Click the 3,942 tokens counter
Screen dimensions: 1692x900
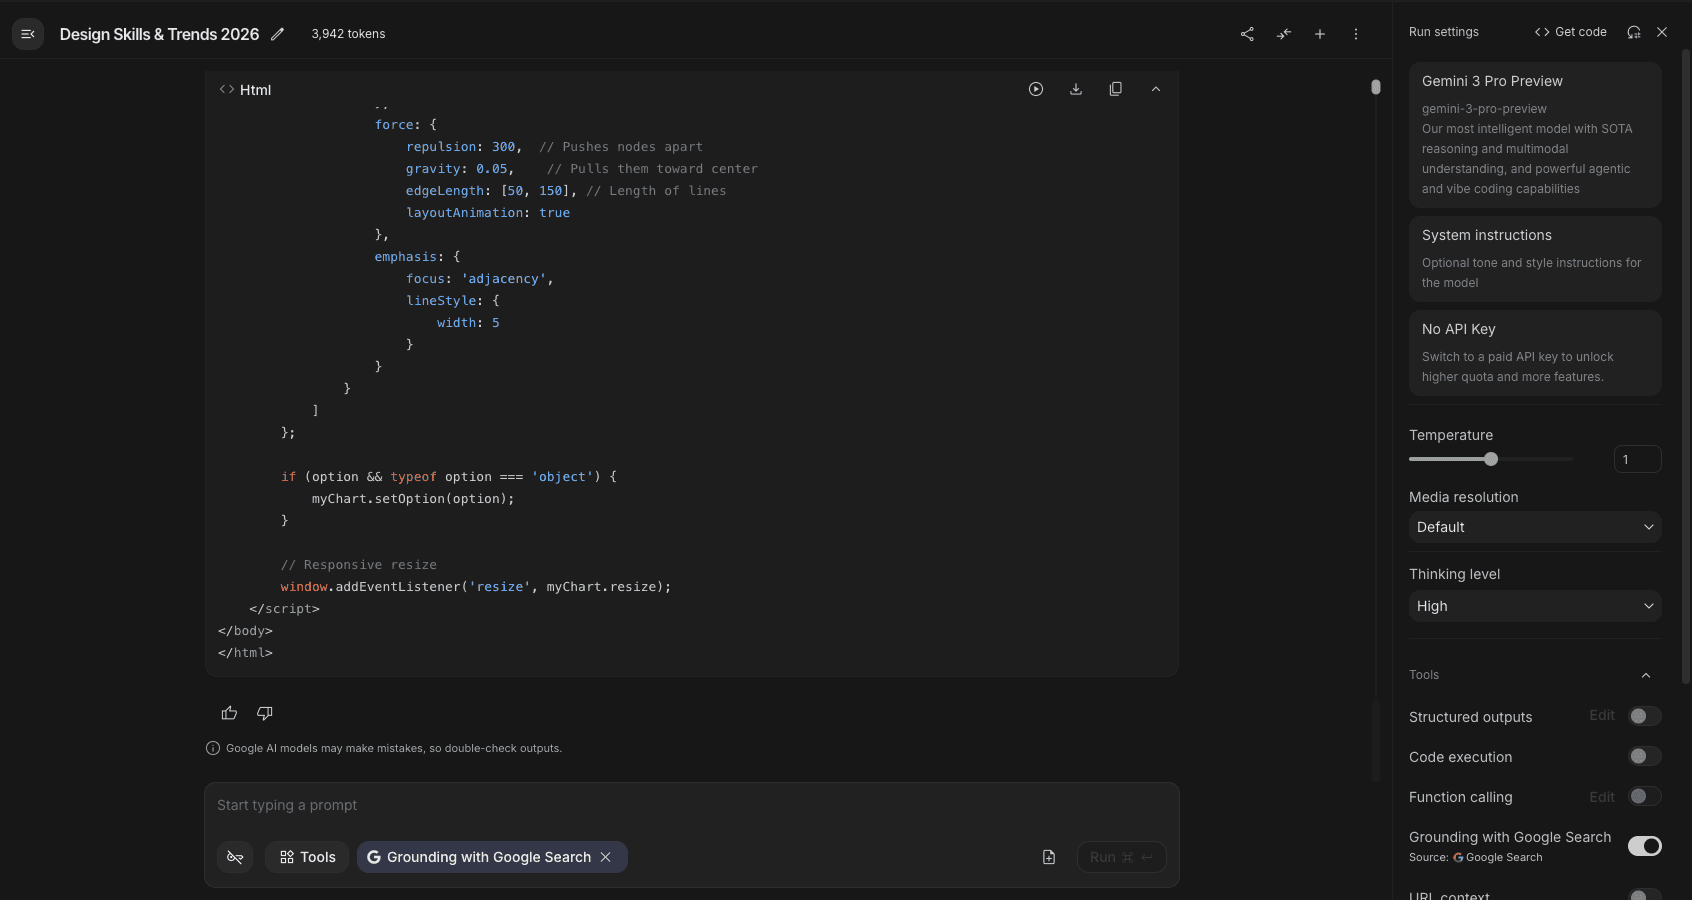tap(348, 34)
